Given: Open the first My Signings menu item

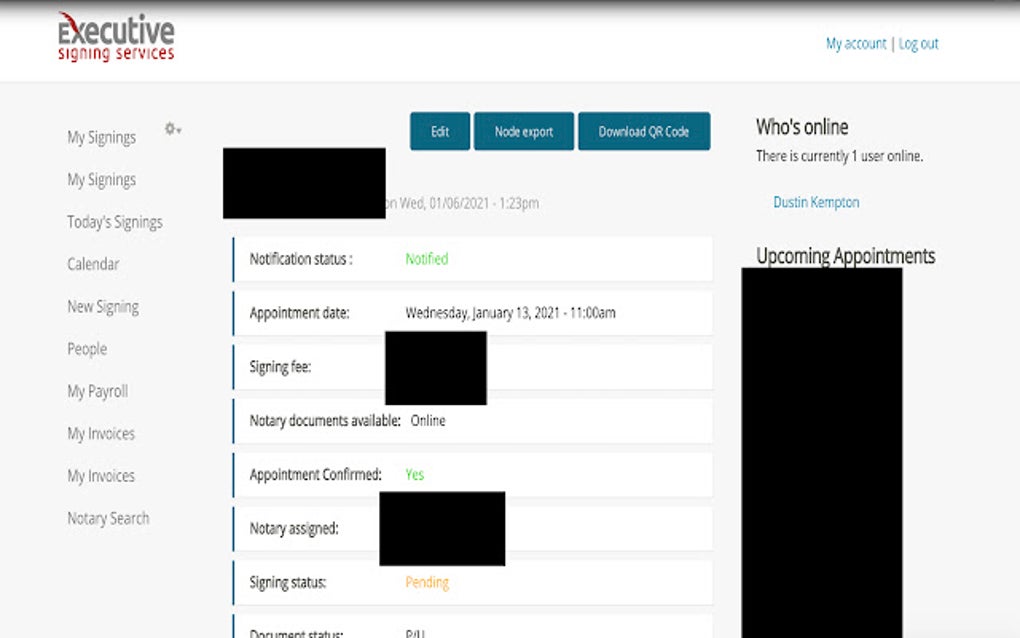Looking at the screenshot, I should (x=101, y=138).
